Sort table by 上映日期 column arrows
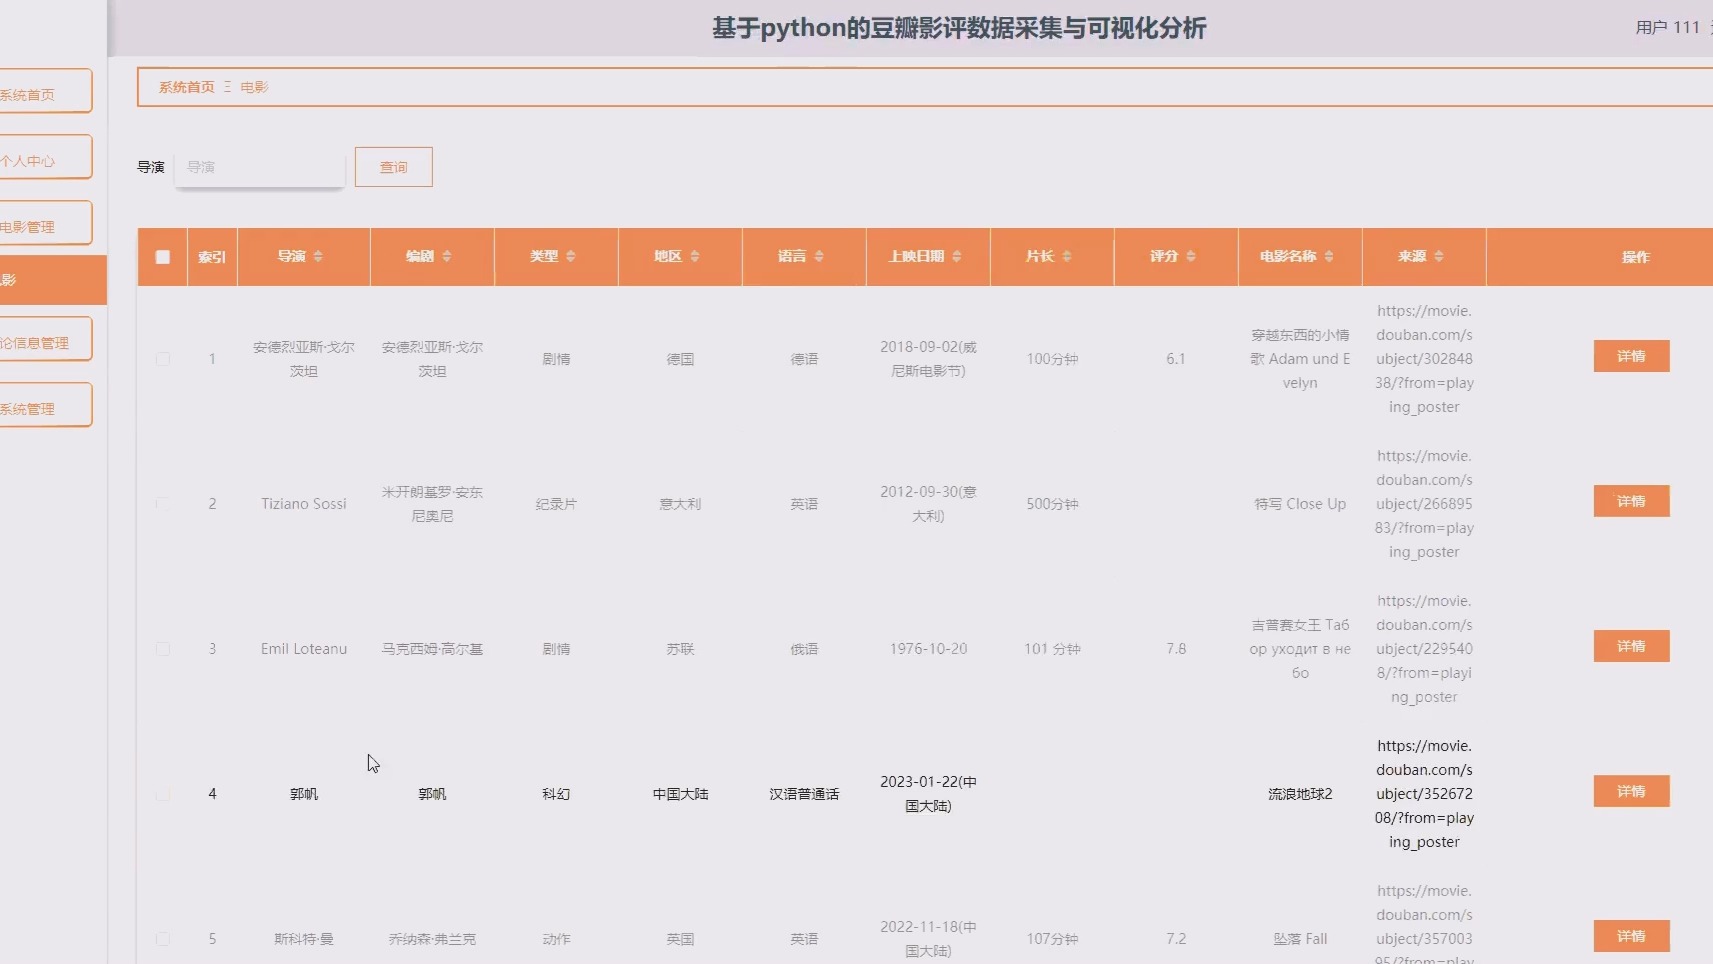 click(x=957, y=257)
